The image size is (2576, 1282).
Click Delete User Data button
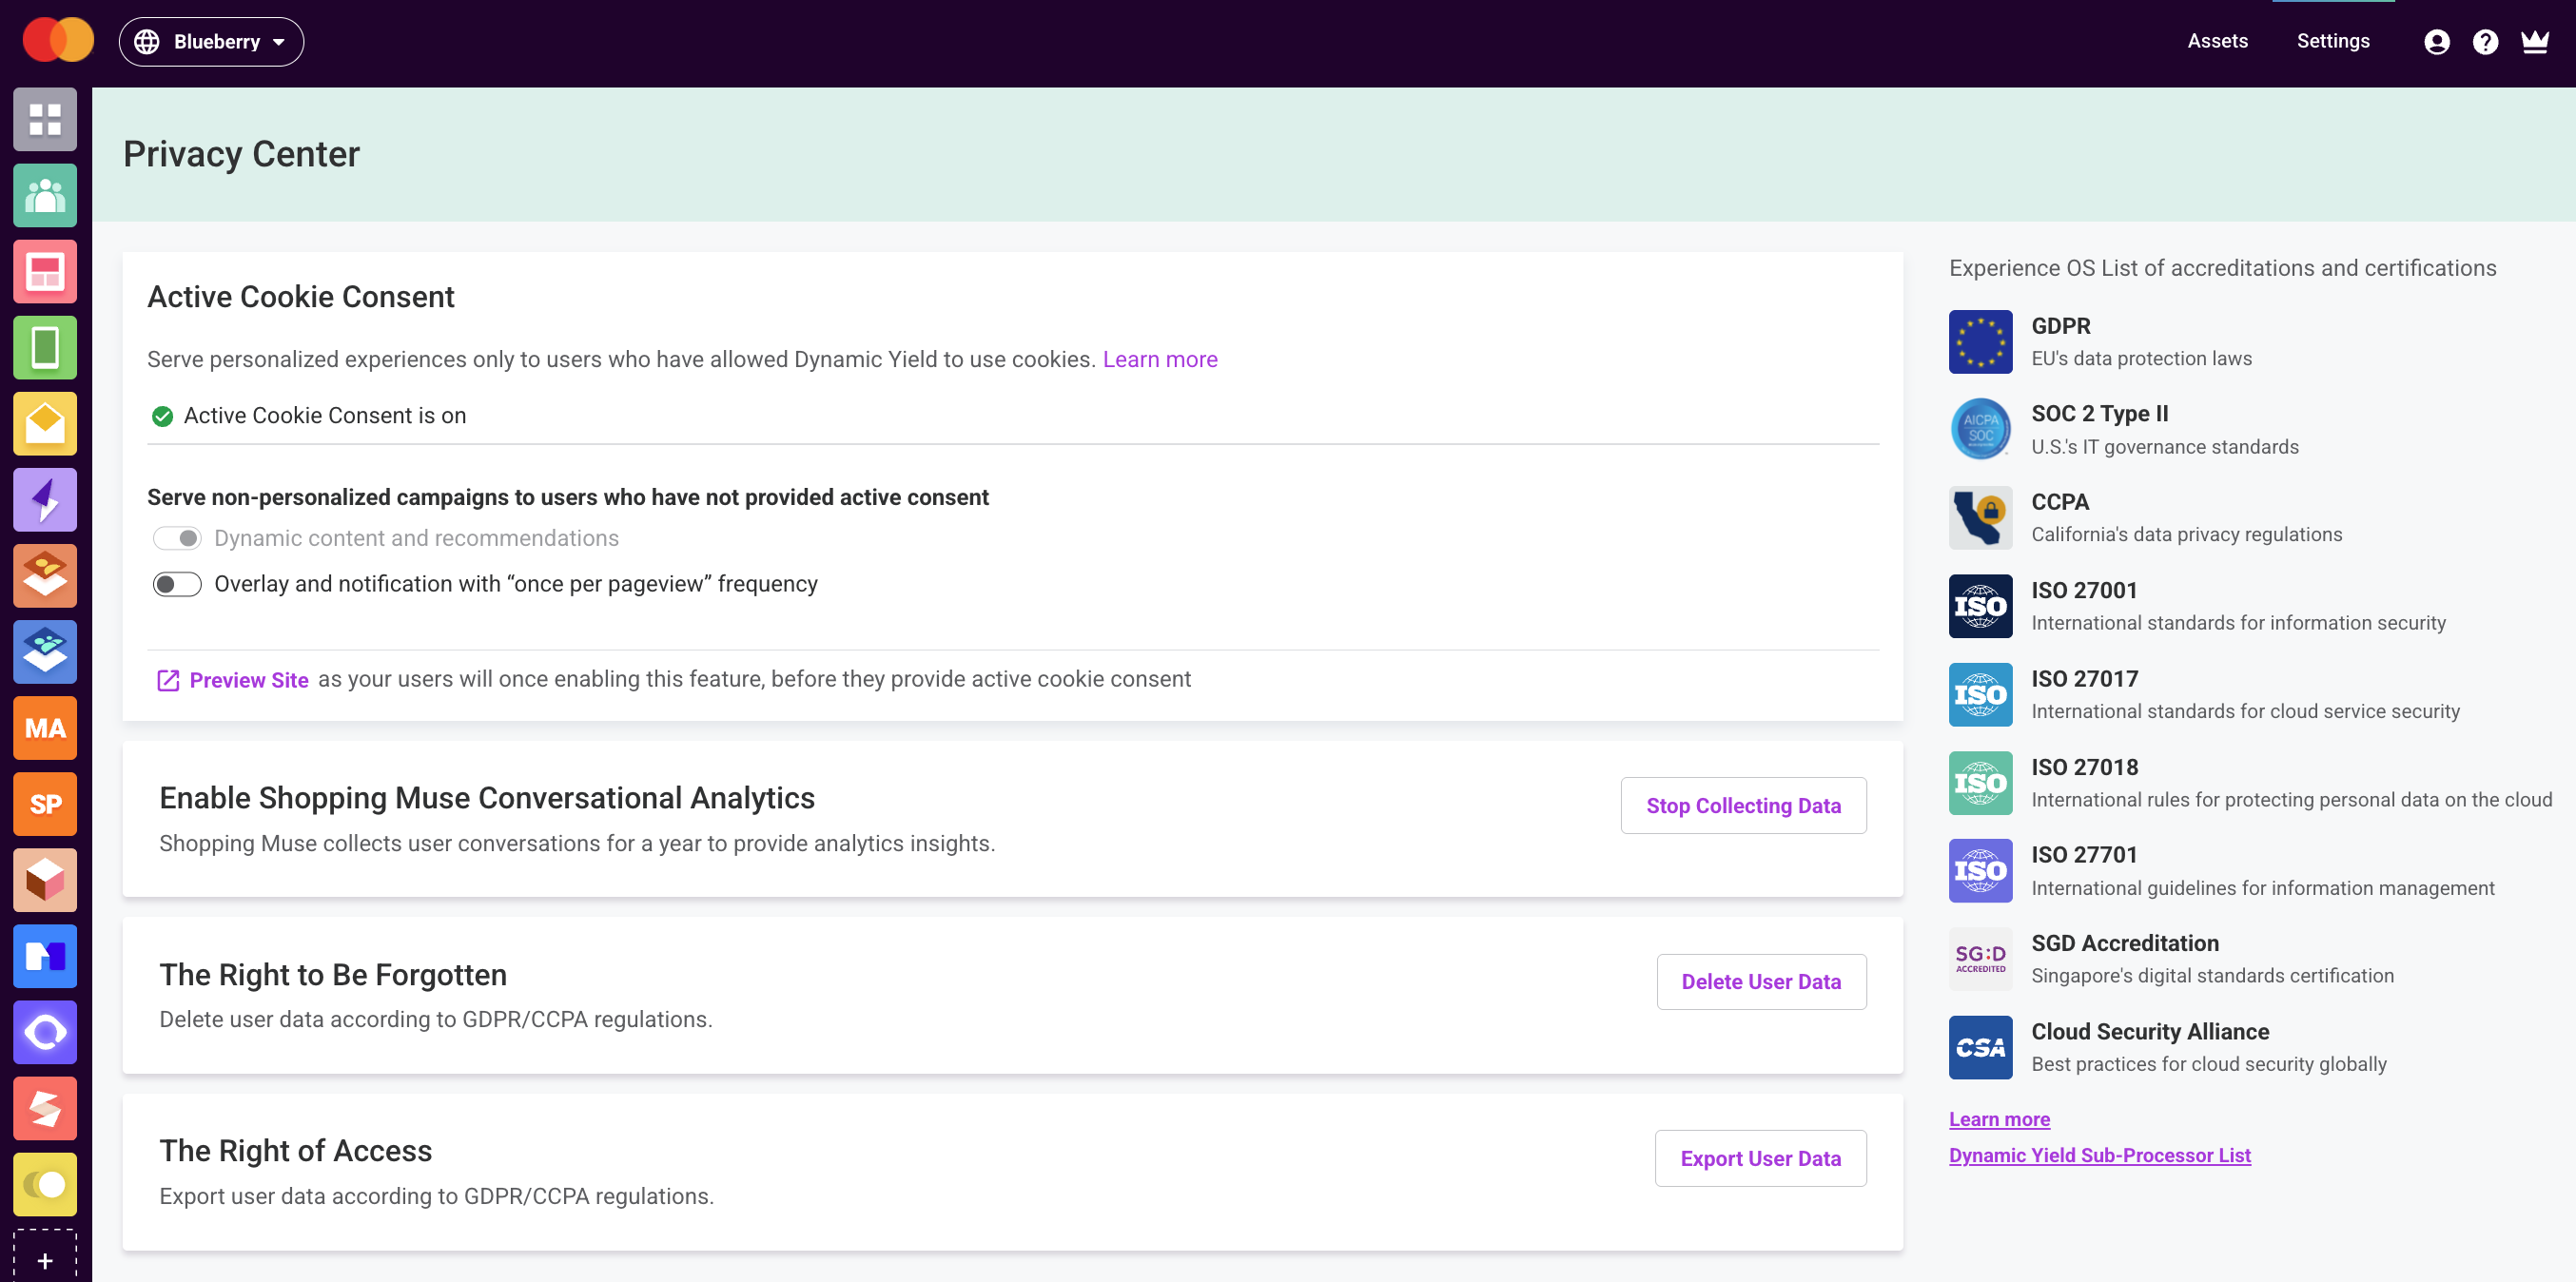[1761, 982]
